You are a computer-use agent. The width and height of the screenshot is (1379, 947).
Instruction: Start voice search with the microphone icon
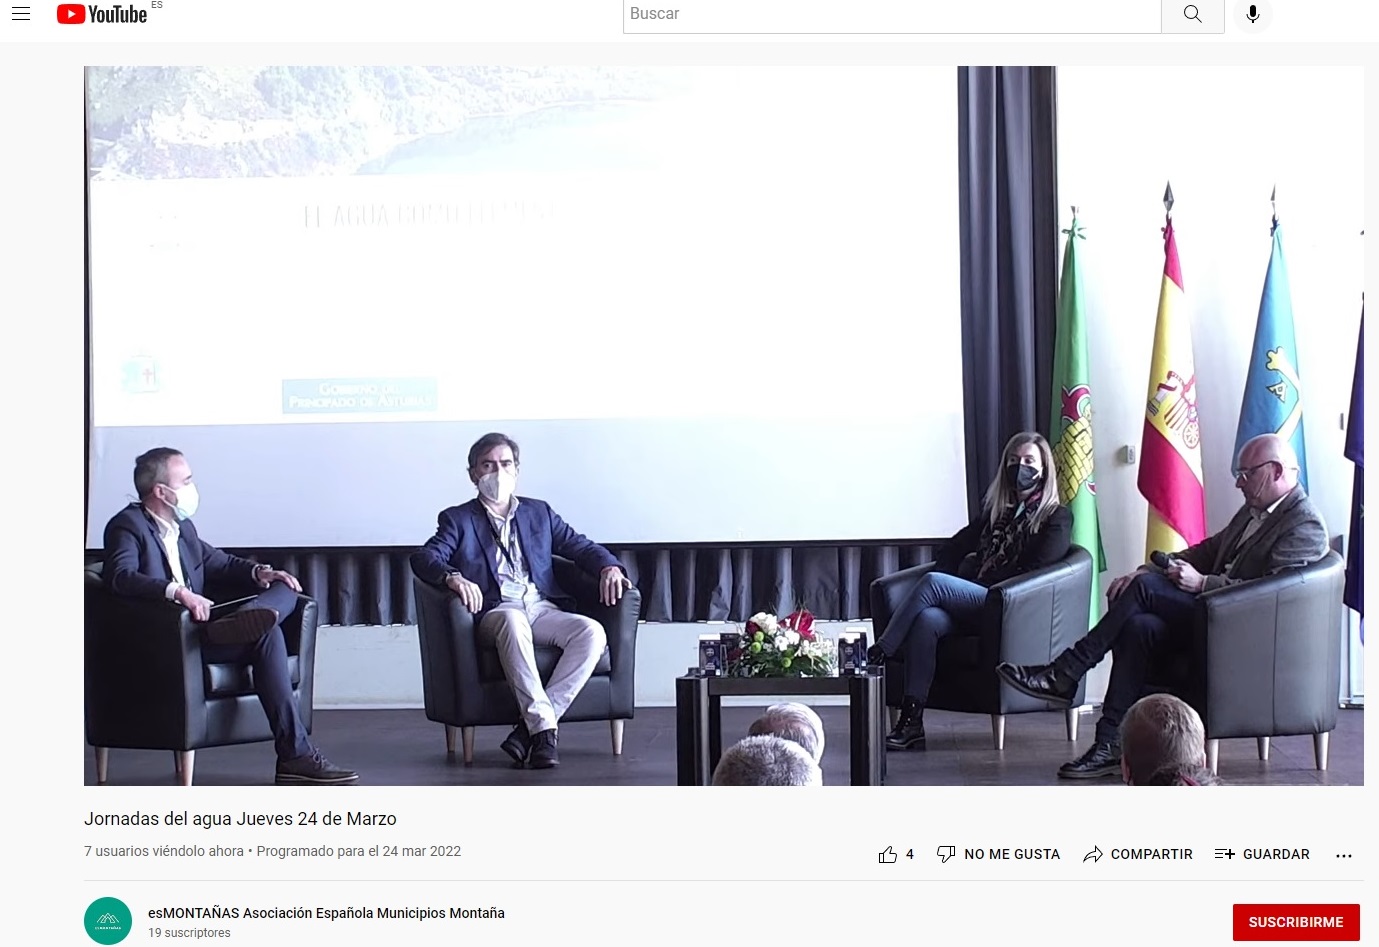click(x=1252, y=14)
